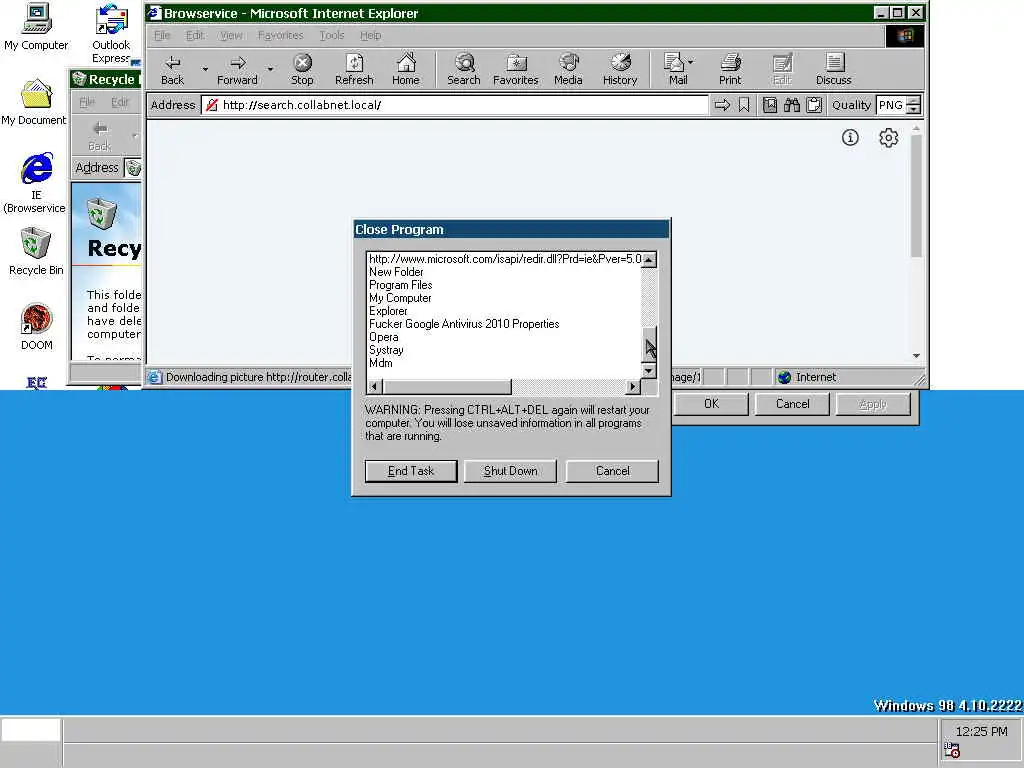Open the Favorites menu

[x=280, y=35]
